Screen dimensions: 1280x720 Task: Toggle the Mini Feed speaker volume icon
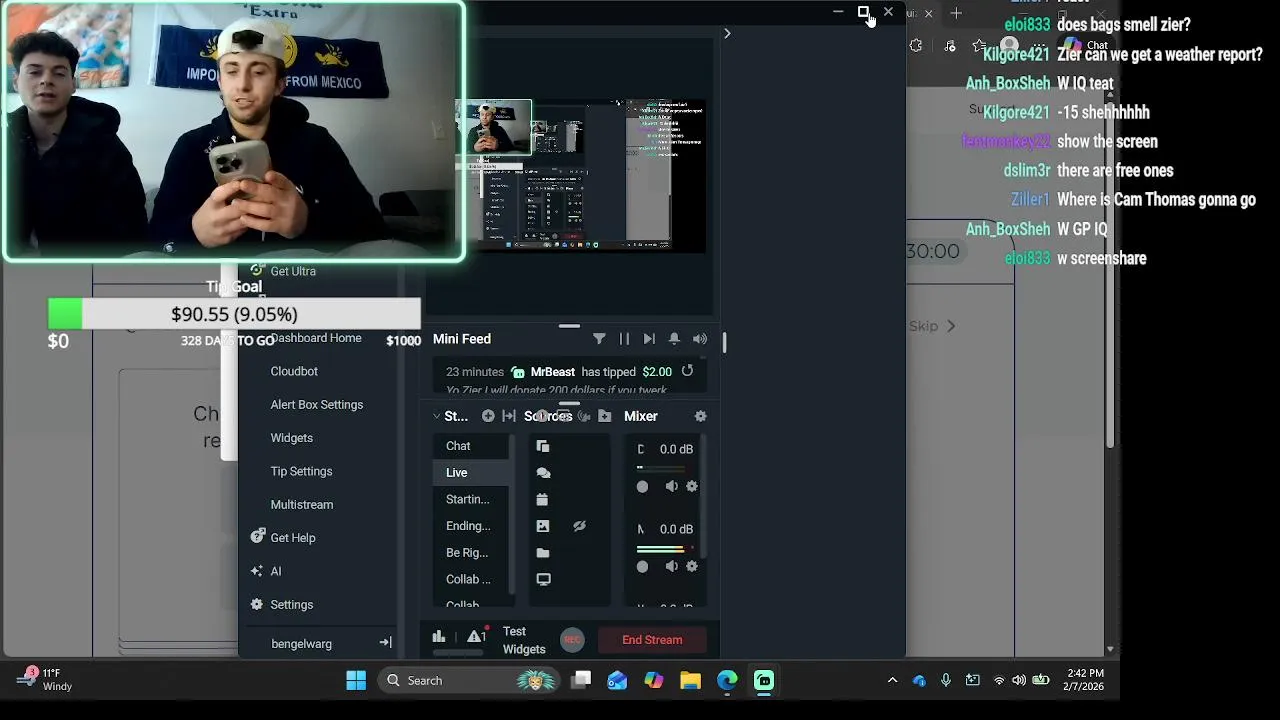click(700, 339)
